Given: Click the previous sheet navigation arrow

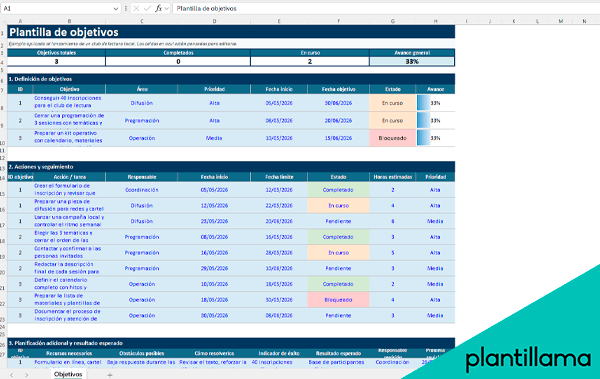Looking at the screenshot, I should 11,375.
